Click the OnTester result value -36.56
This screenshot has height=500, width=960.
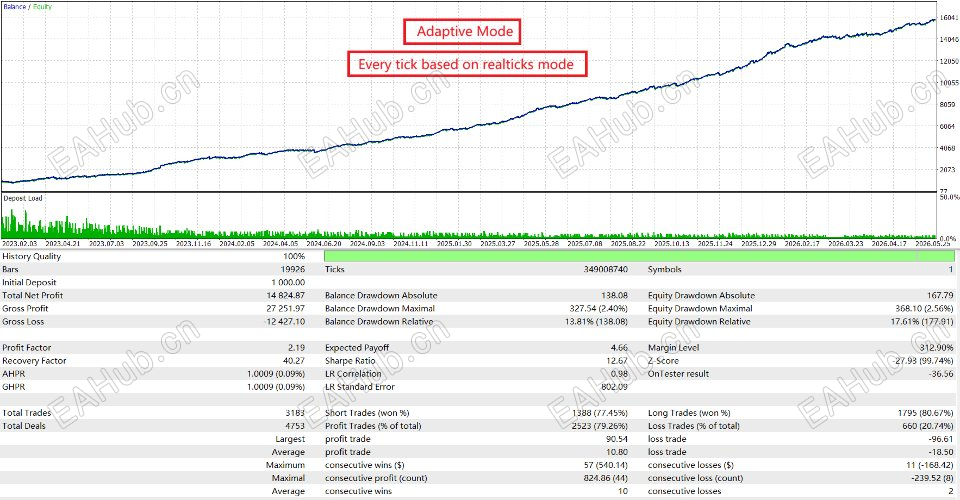point(941,374)
